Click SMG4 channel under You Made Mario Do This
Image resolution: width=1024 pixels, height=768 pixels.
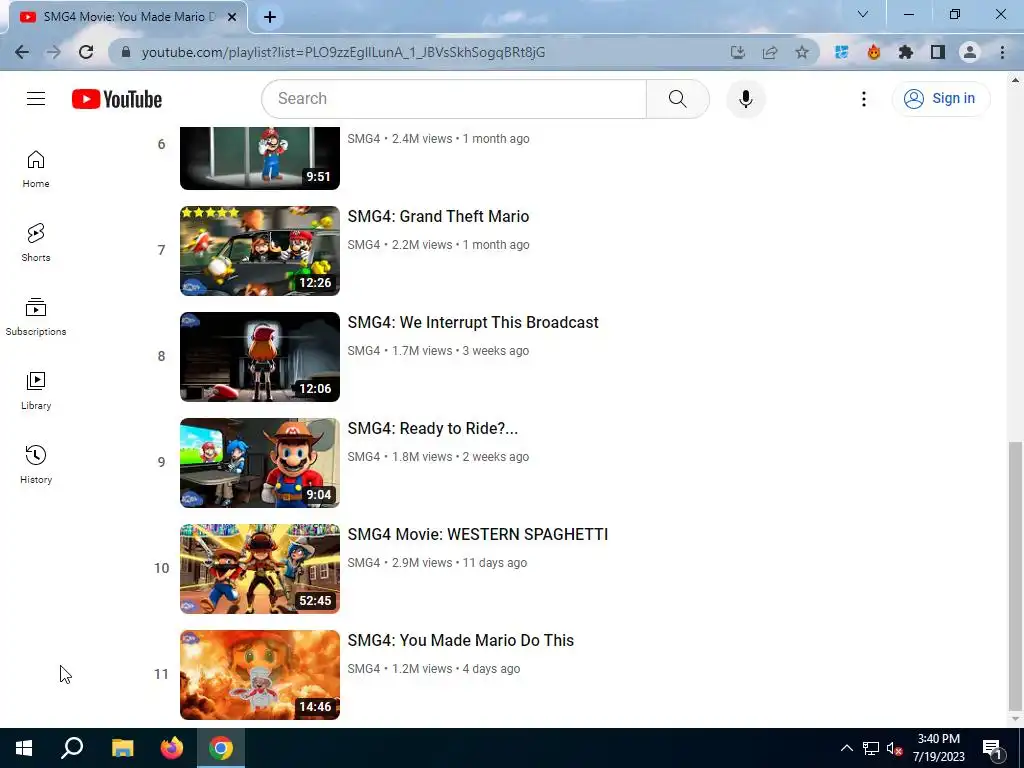tap(364, 669)
